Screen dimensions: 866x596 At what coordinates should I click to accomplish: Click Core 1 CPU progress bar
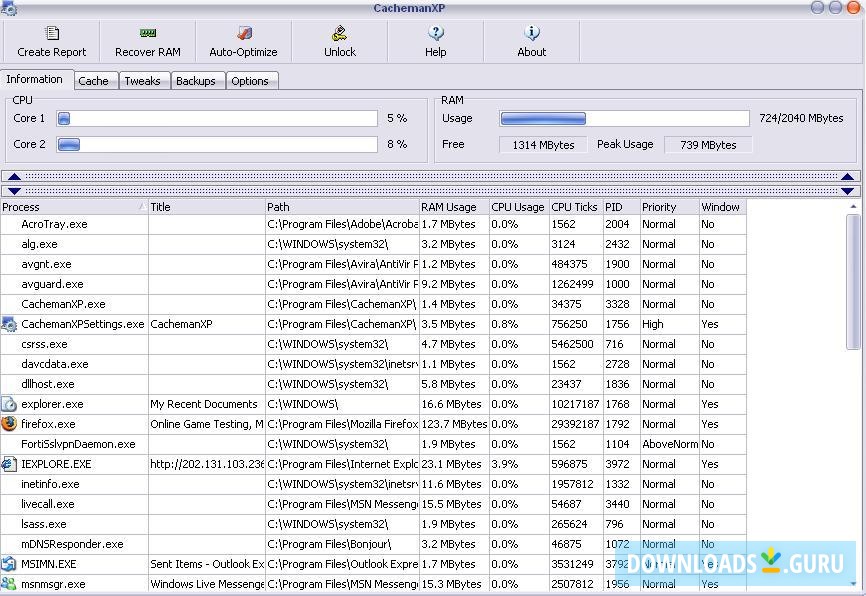coord(217,118)
